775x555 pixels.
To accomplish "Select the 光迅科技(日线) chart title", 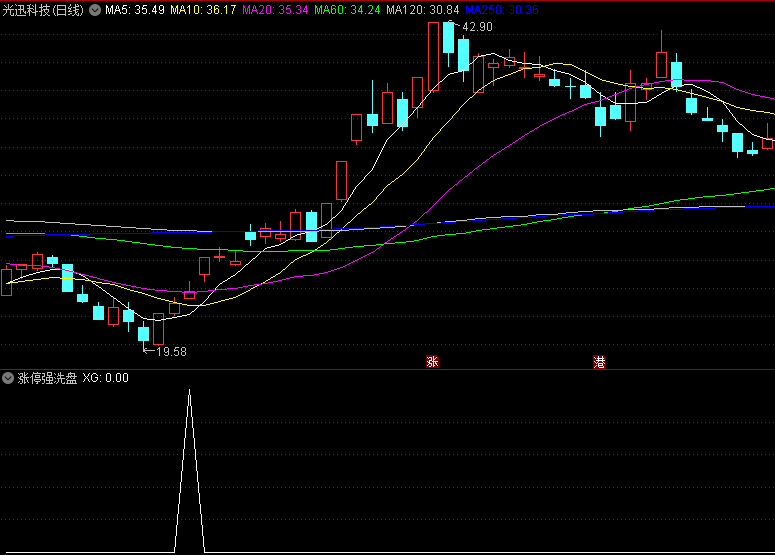I will 43,10.
